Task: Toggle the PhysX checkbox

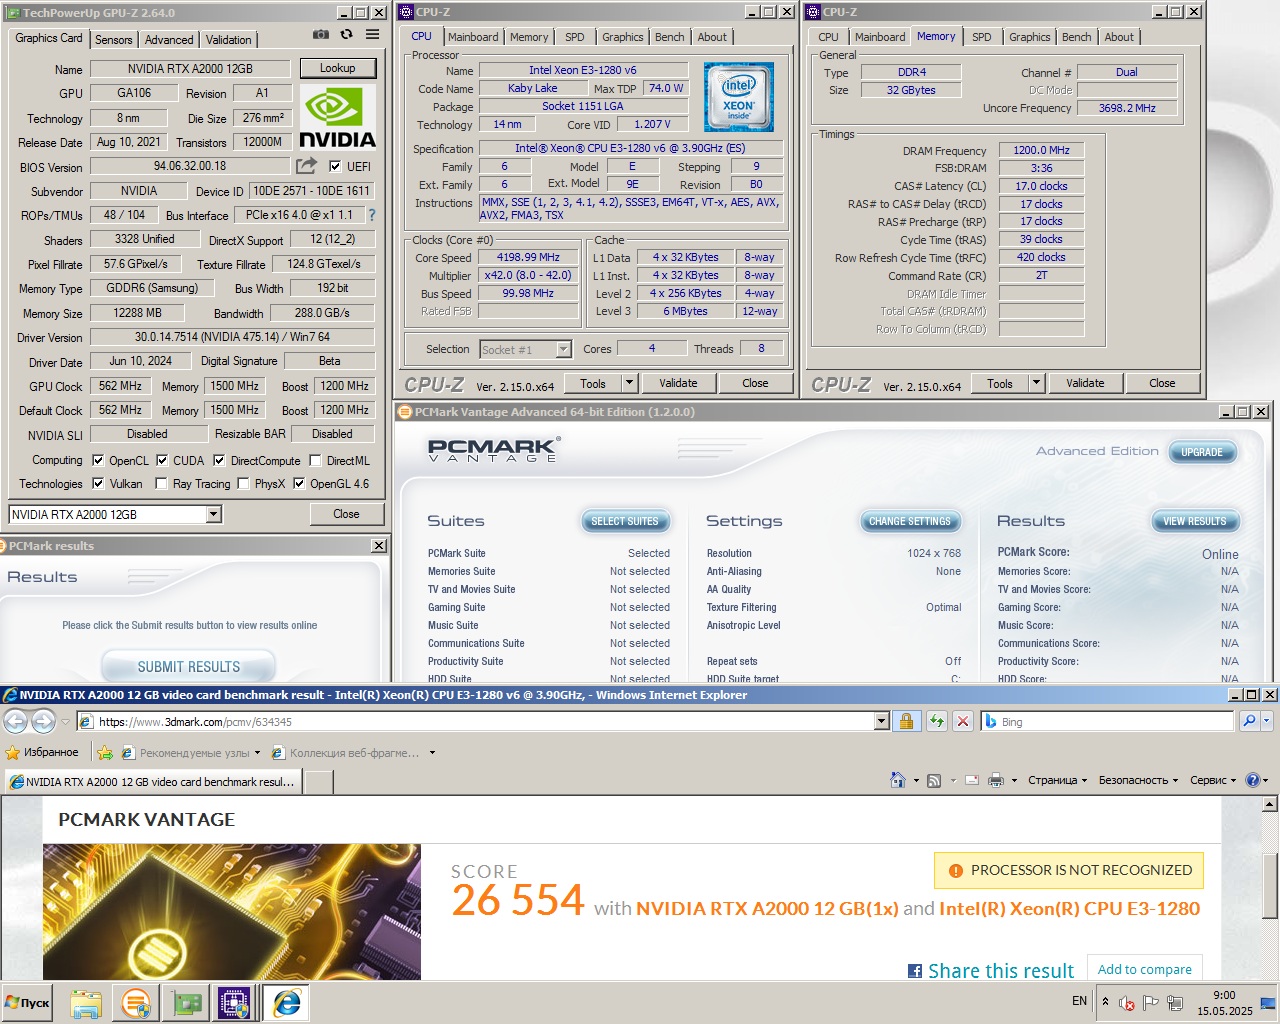Action: coord(242,484)
